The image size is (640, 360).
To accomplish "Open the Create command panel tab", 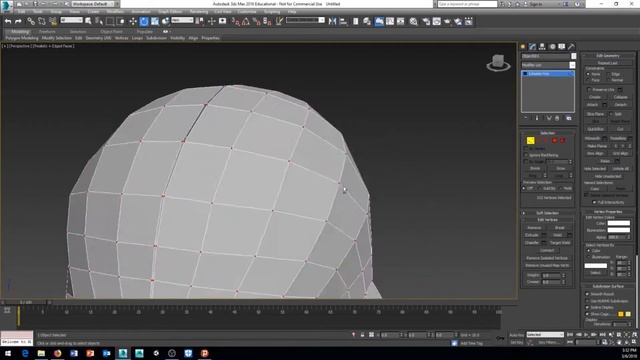I will [523, 47].
